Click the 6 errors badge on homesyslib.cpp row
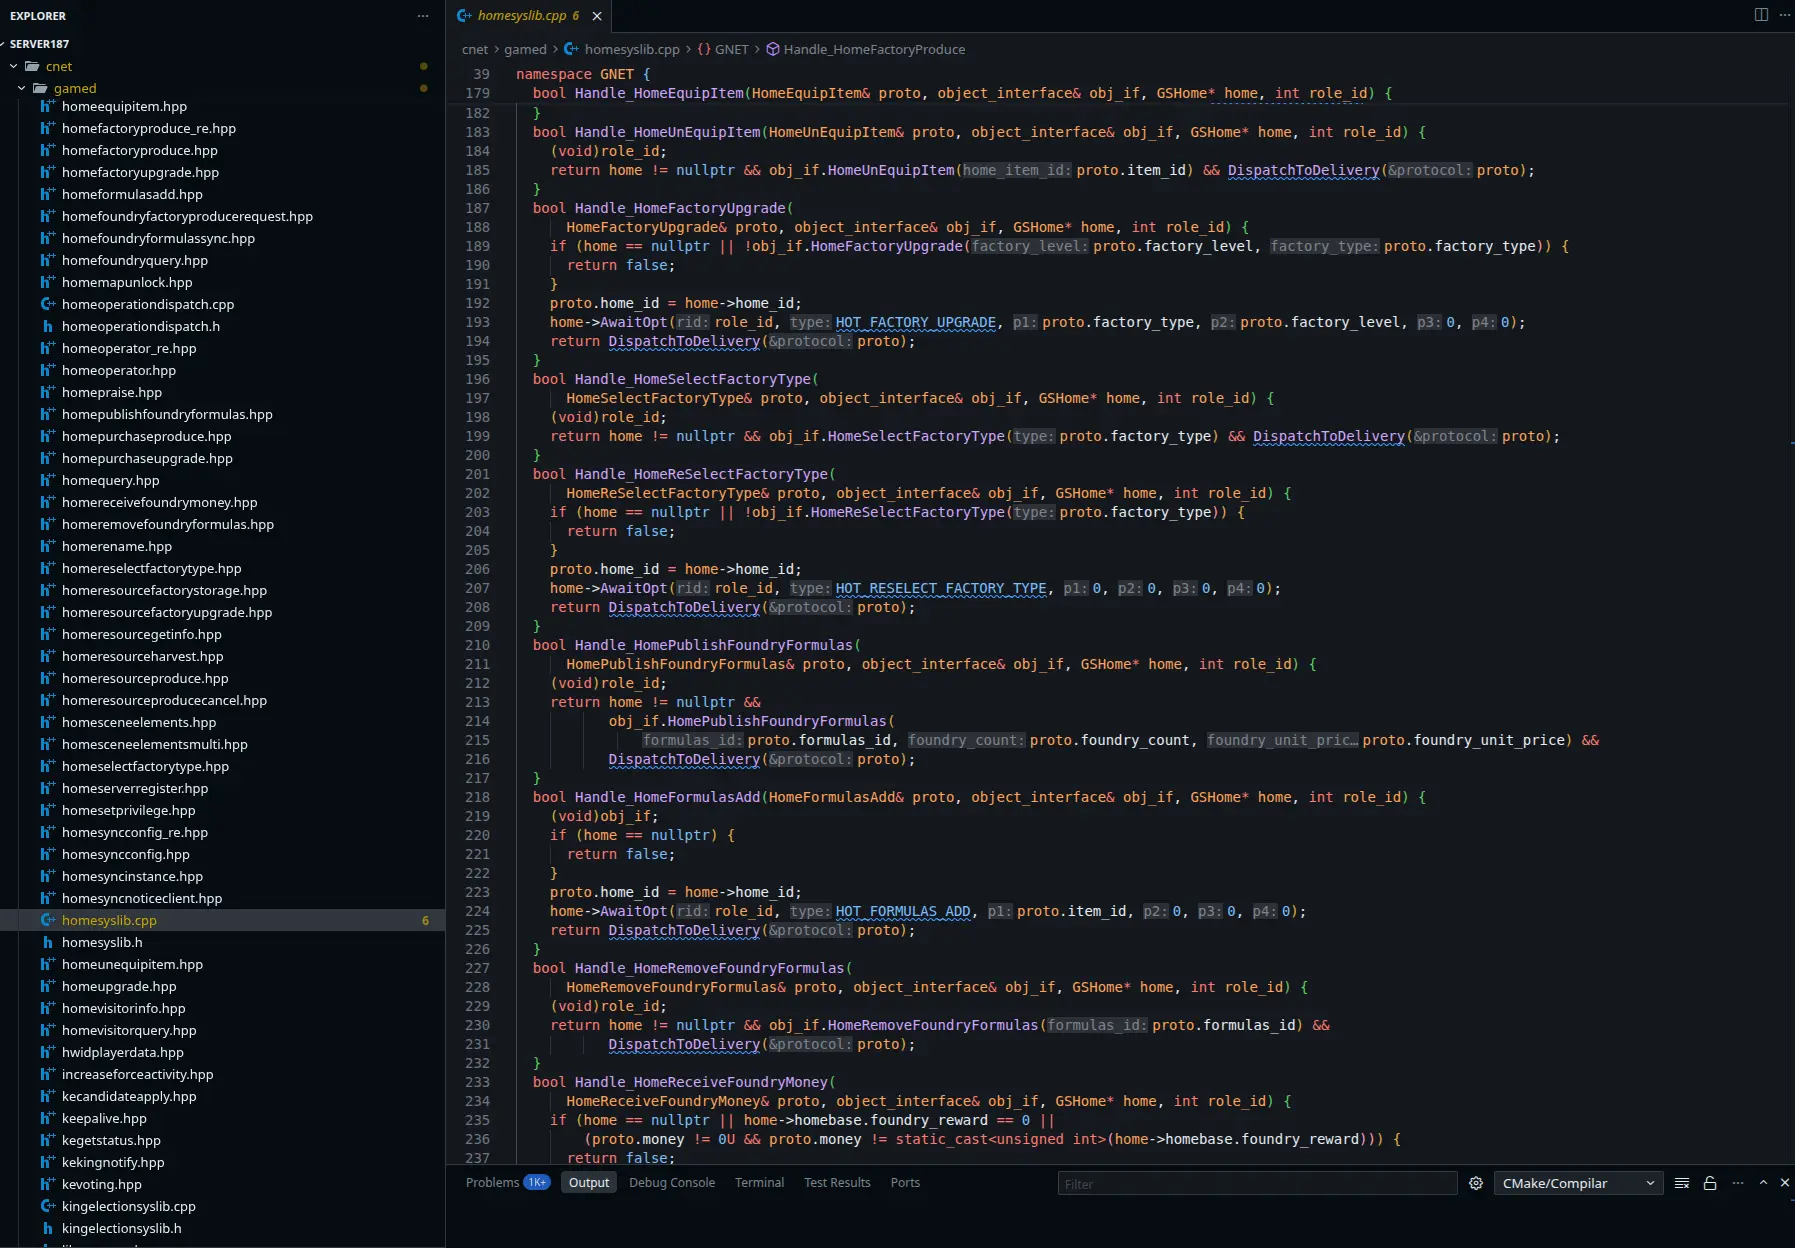 [425, 920]
